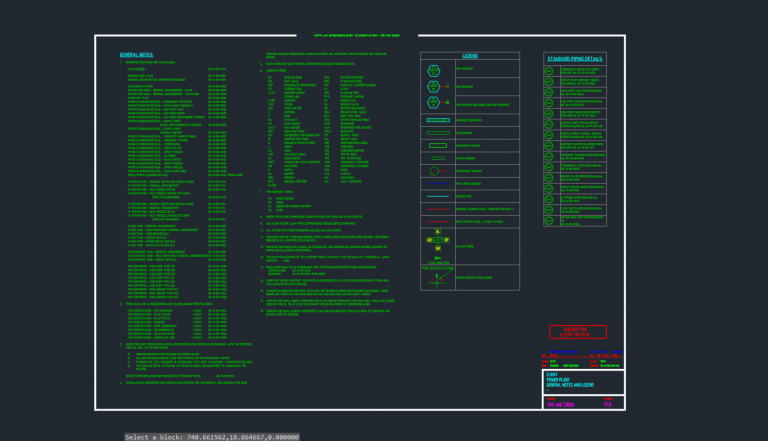The width and height of the screenshot is (768, 441).
Task: Click the LEGEND table title
Action: pyautogui.click(x=470, y=56)
